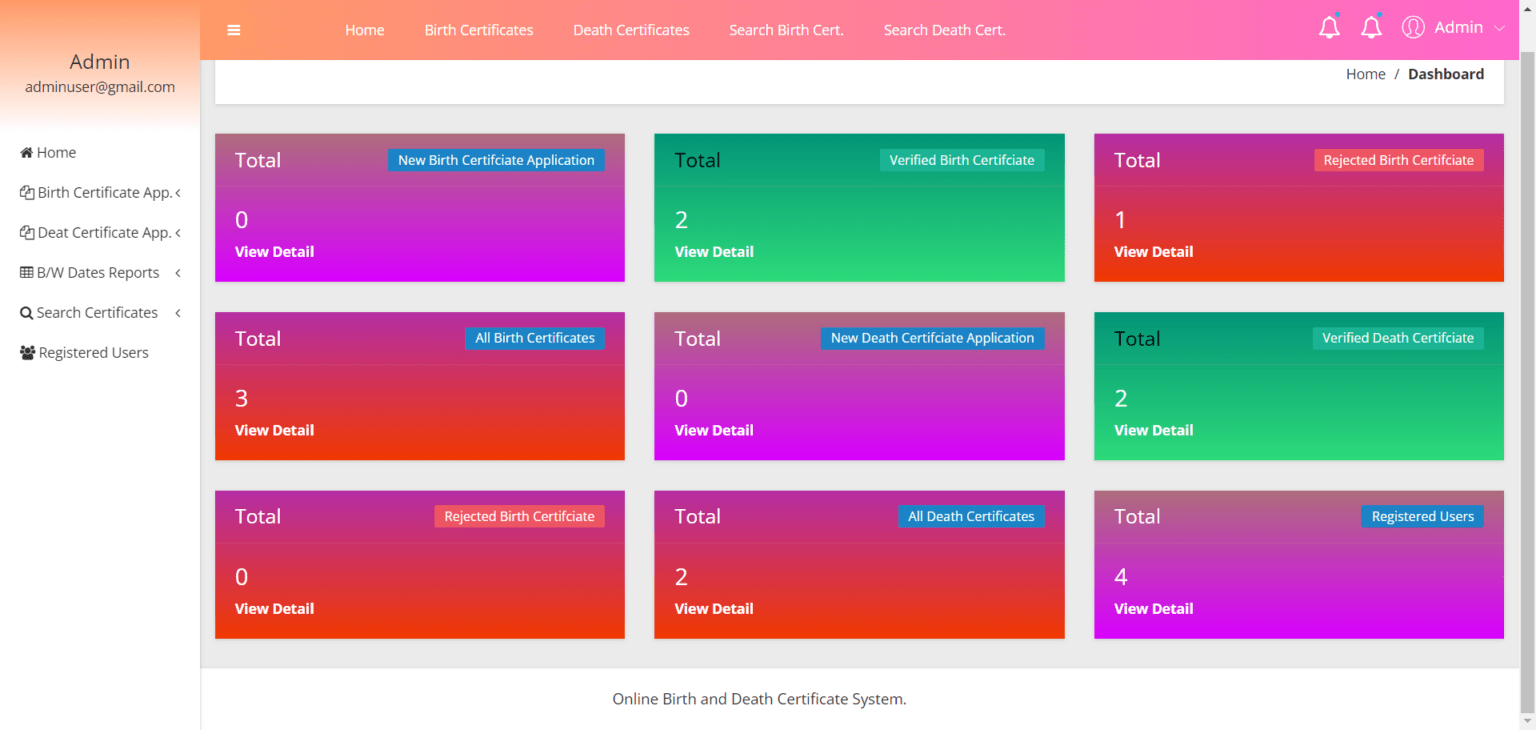The height and width of the screenshot is (730, 1536).
Task: Check the second bell notifications
Action: point(1371,27)
